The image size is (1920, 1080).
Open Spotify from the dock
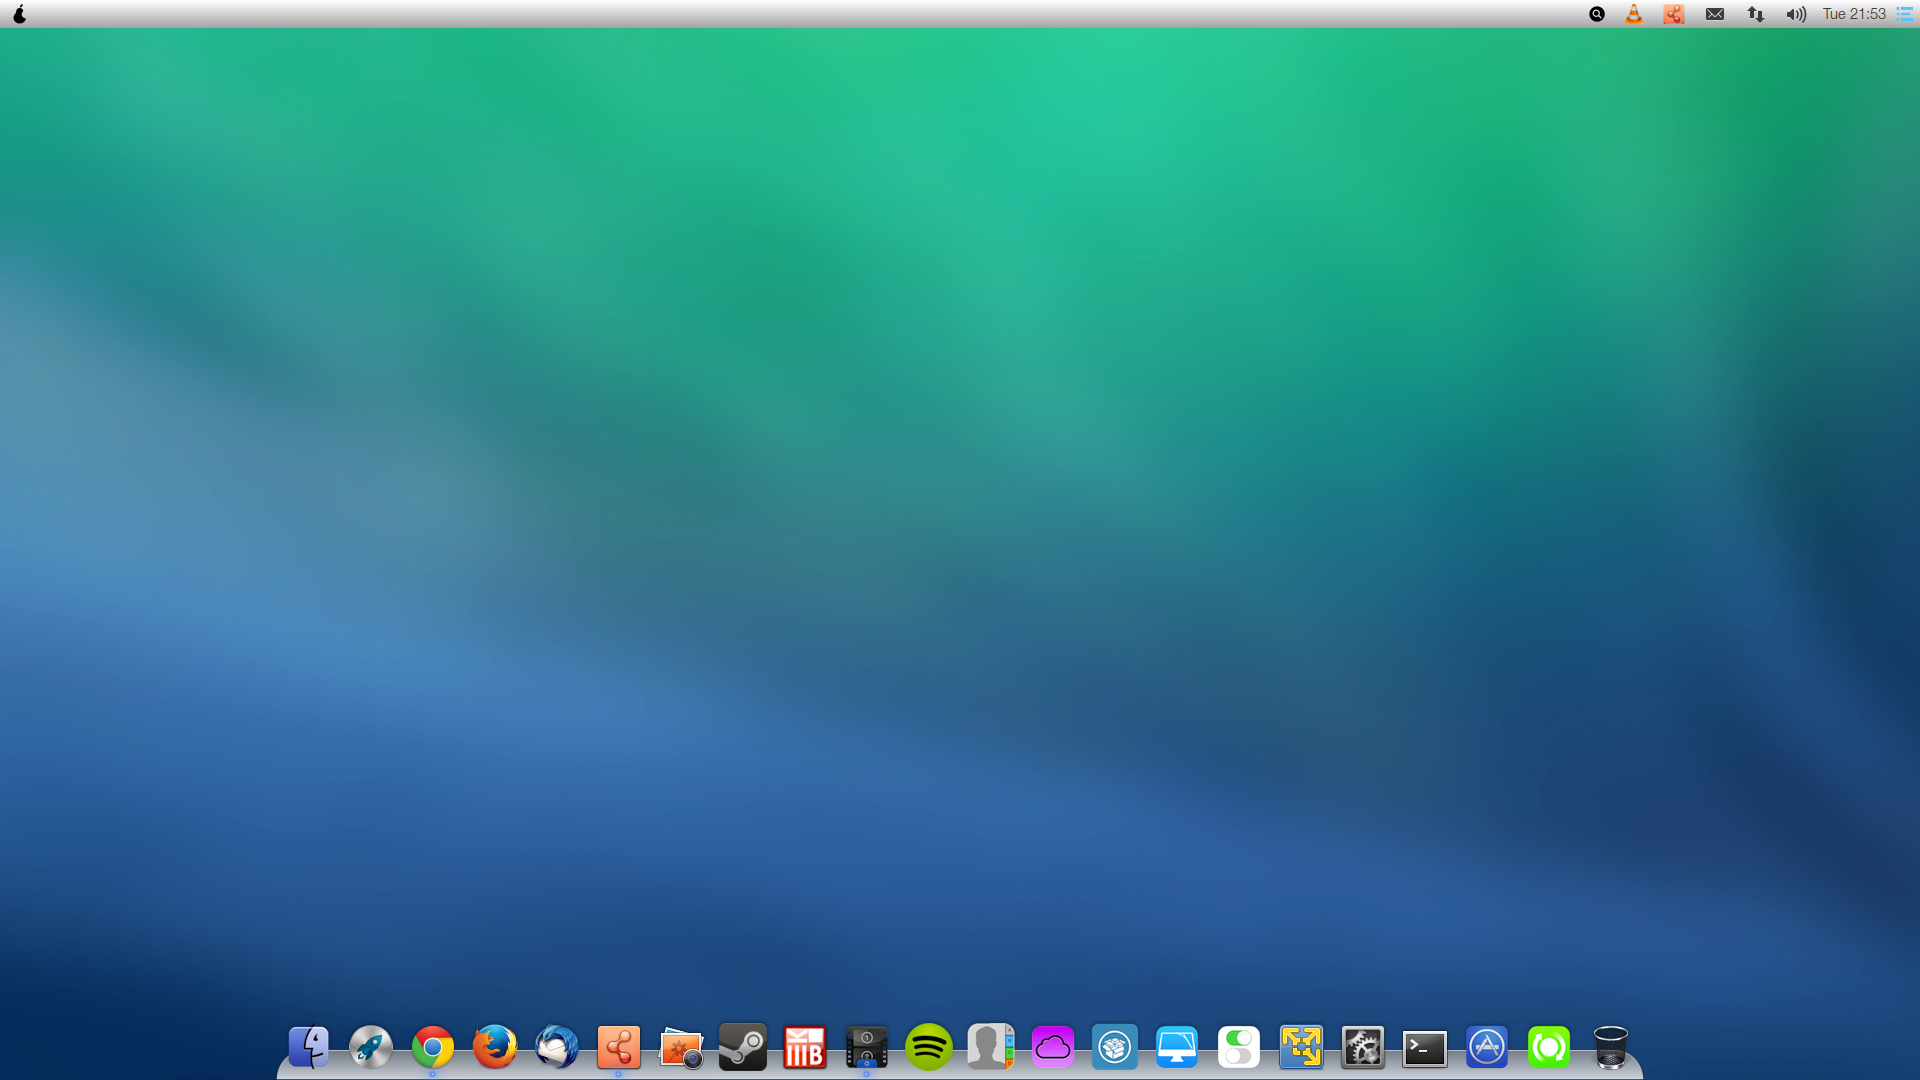(x=928, y=1047)
